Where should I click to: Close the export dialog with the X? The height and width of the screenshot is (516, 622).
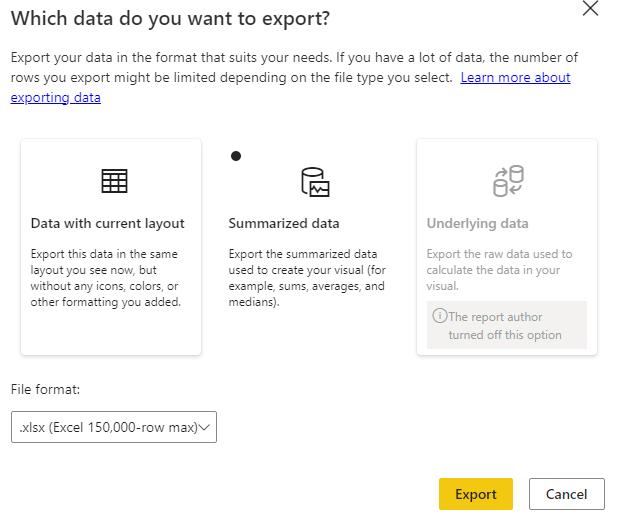(590, 8)
